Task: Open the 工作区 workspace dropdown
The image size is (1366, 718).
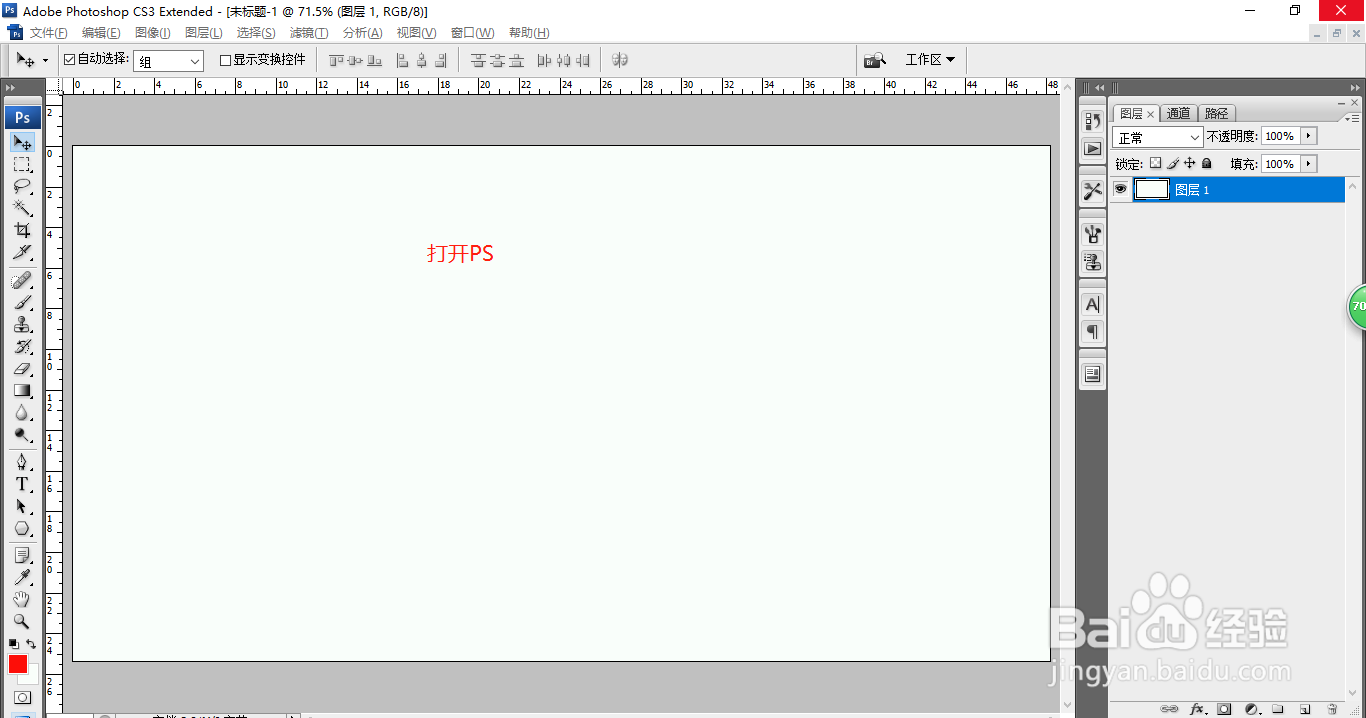Action: pos(930,60)
